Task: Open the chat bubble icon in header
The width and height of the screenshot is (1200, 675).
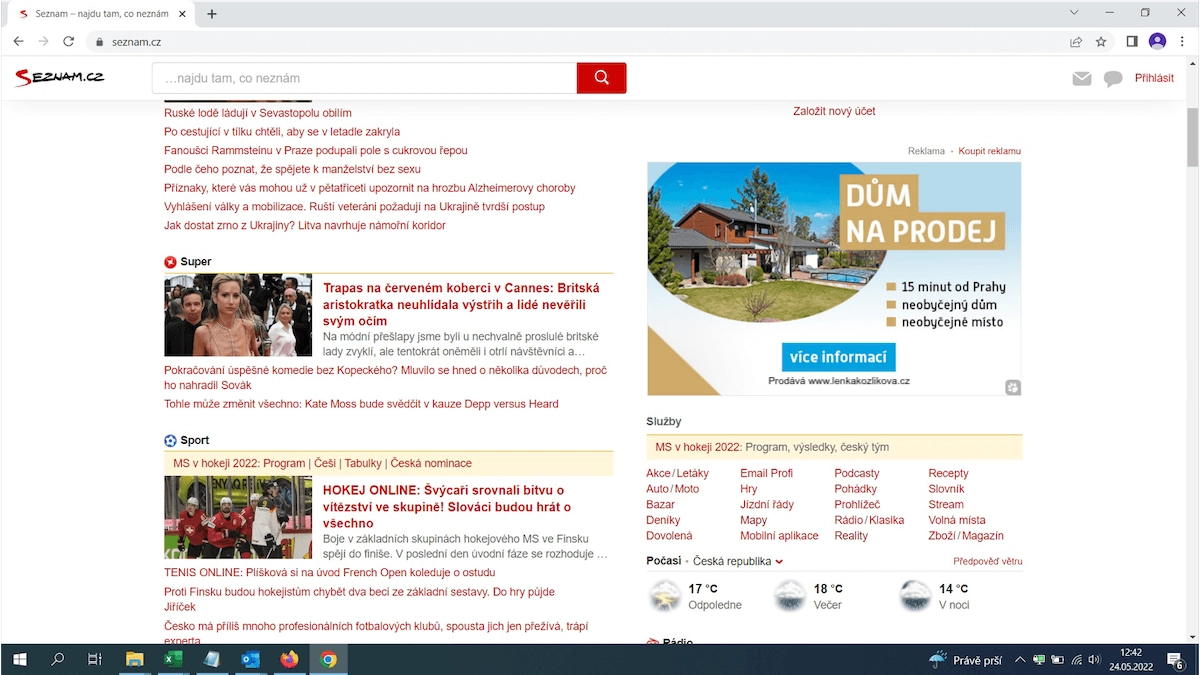Action: pos(1112,79)
